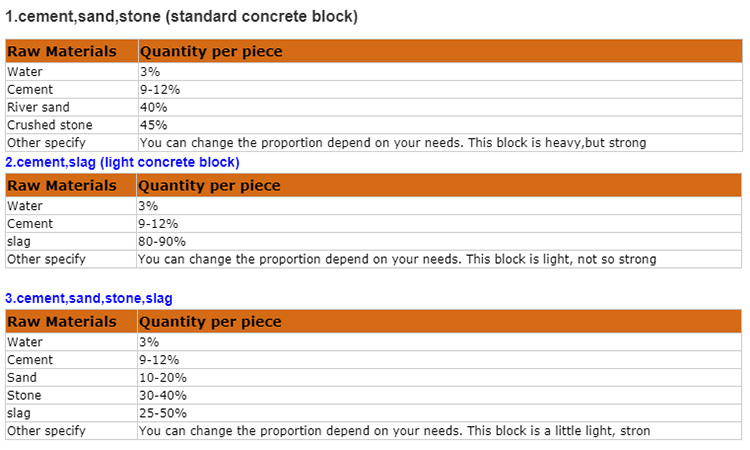
Task: Click 'Quantity per piece' header of the third table
Action: click(x=210, y=321)
